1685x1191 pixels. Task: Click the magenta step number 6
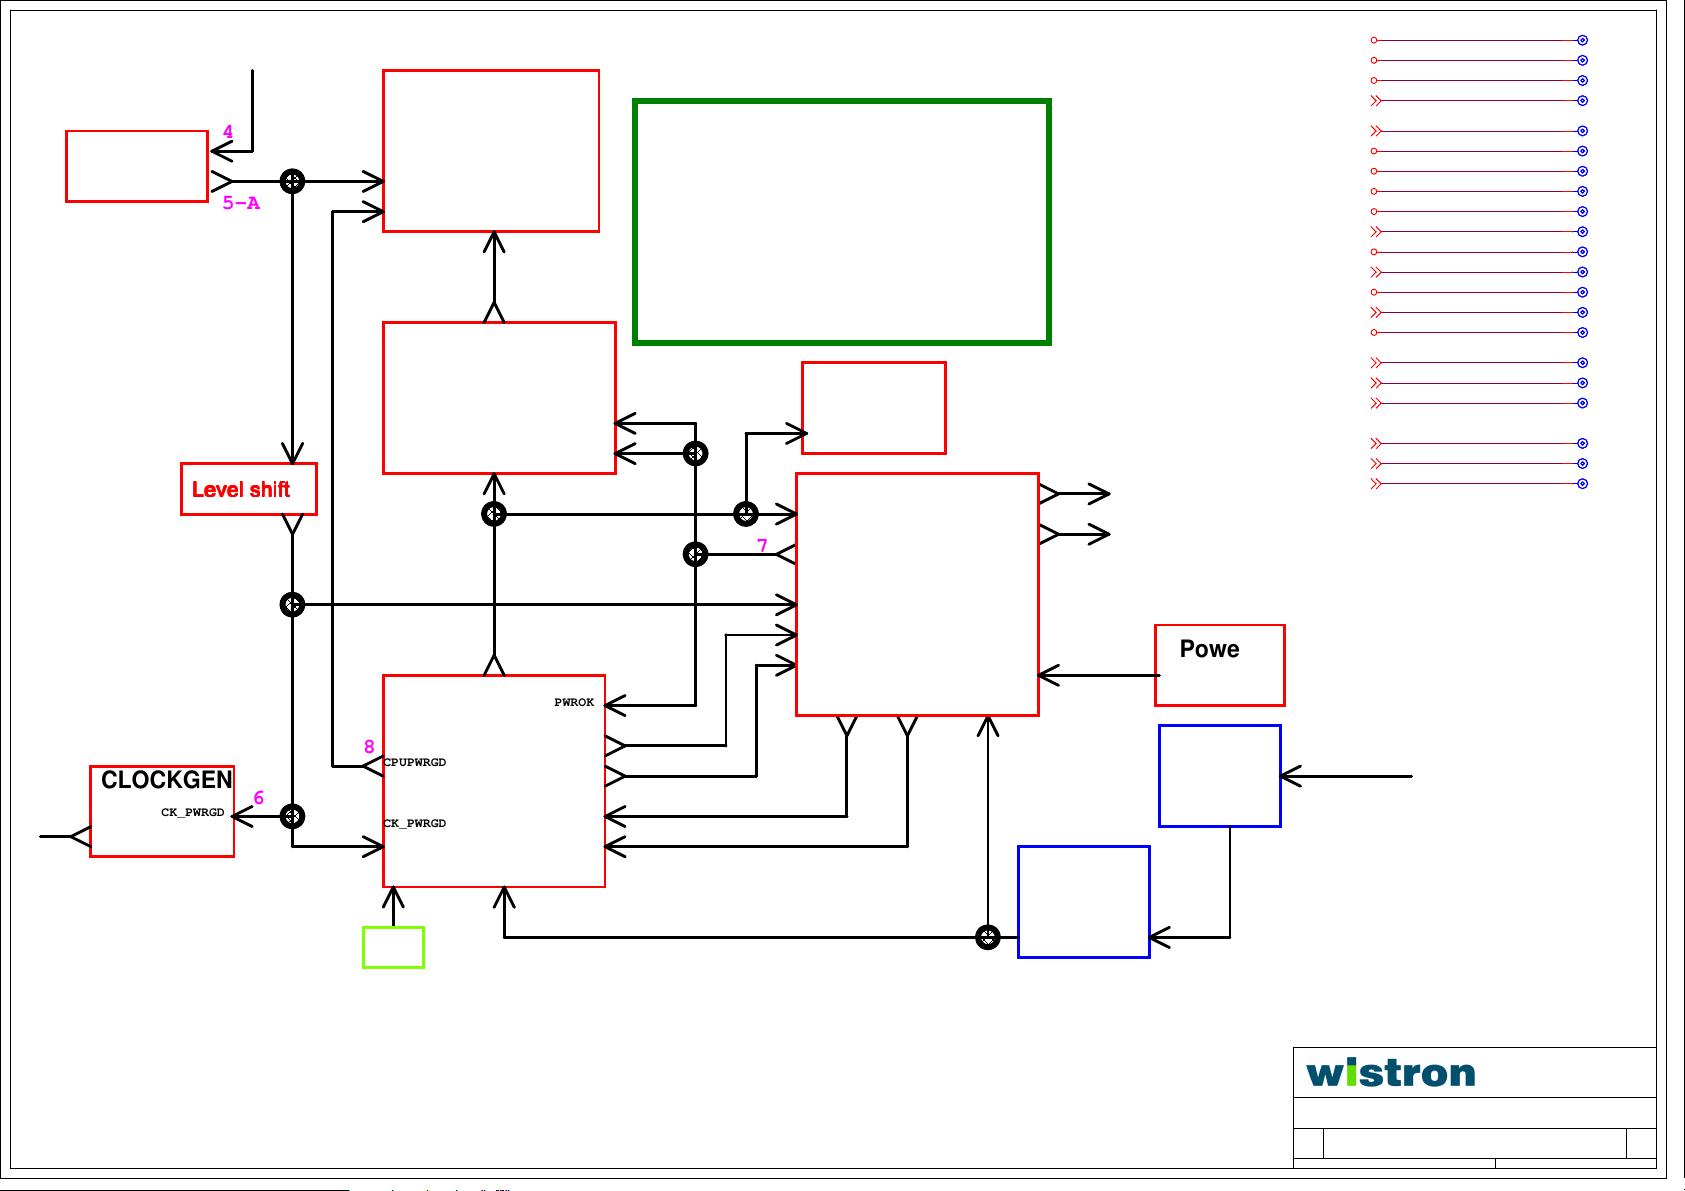pyautogui.click(x=258, y=798)
